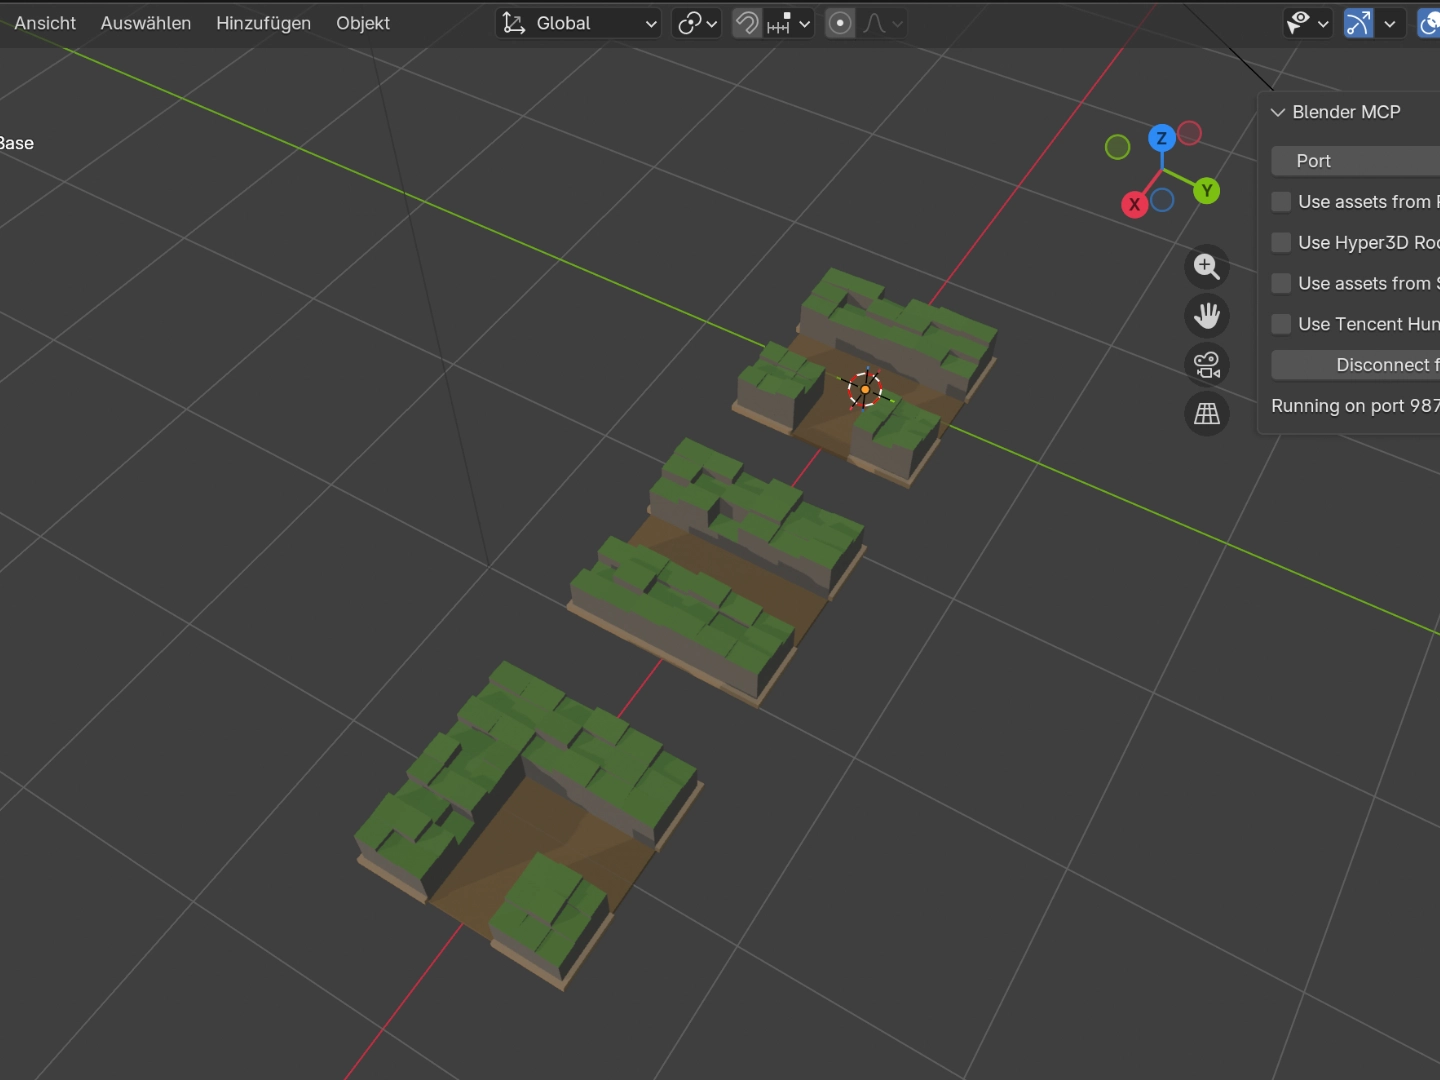This screenshot has width=1440, height=1080.
Task: Click the transform orientation axes icon
Action: pyautogui.click(x=514, y=23)
